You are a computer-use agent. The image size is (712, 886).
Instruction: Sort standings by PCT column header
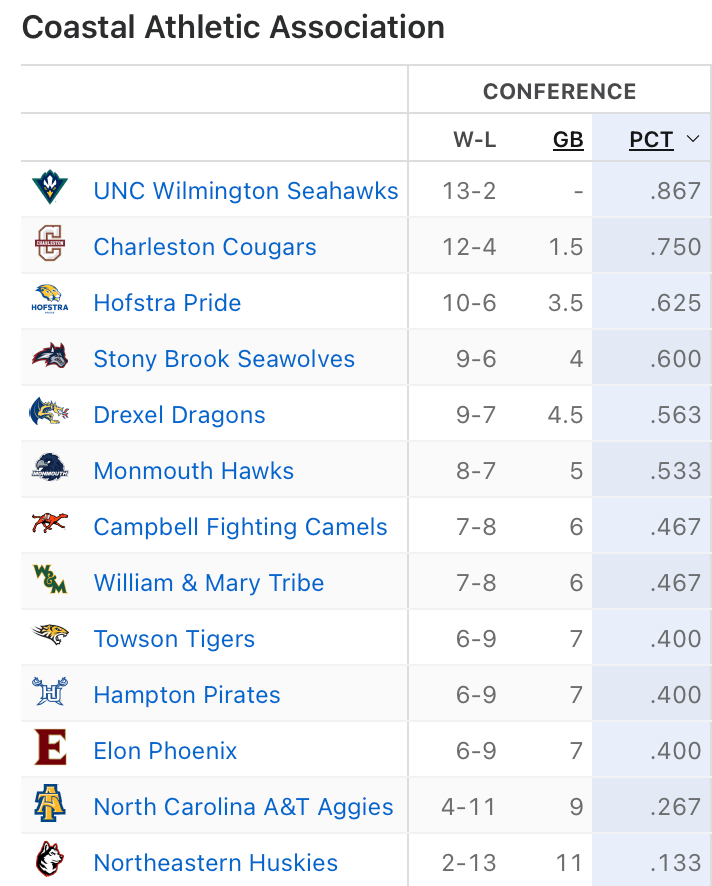click(651, 140)
